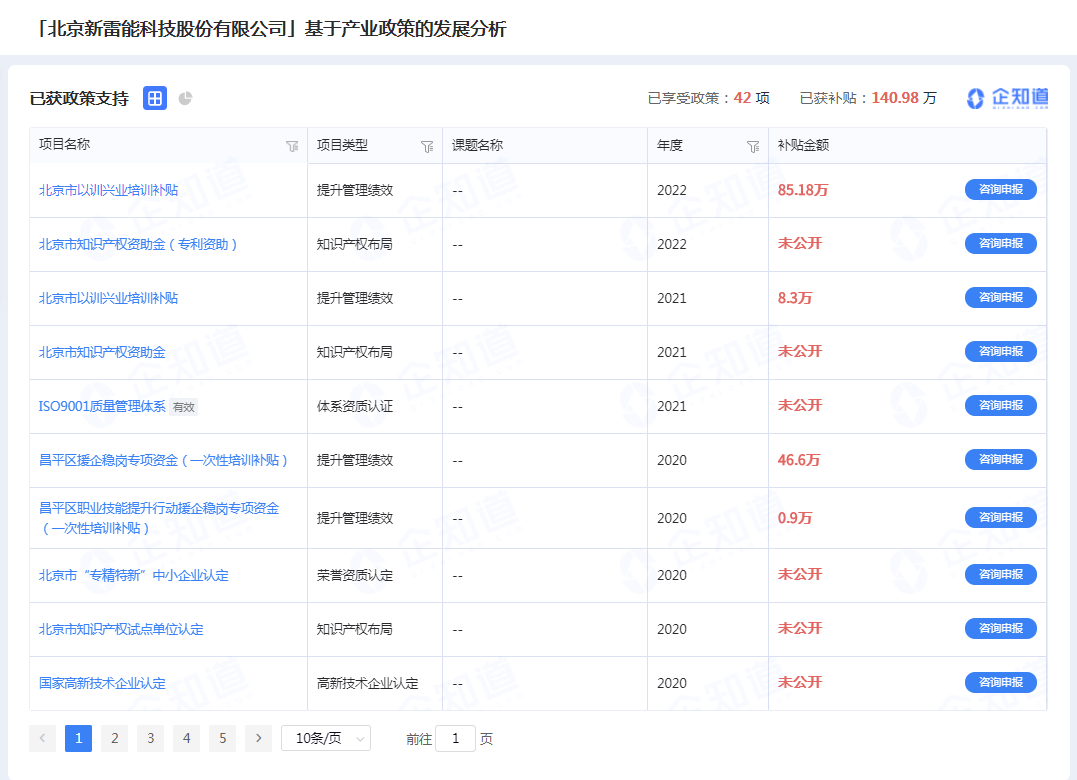The width and height of the screenshot is (1077, 780).
Task: Open the 项目类型 column filter icon
Action: [427, 146]
